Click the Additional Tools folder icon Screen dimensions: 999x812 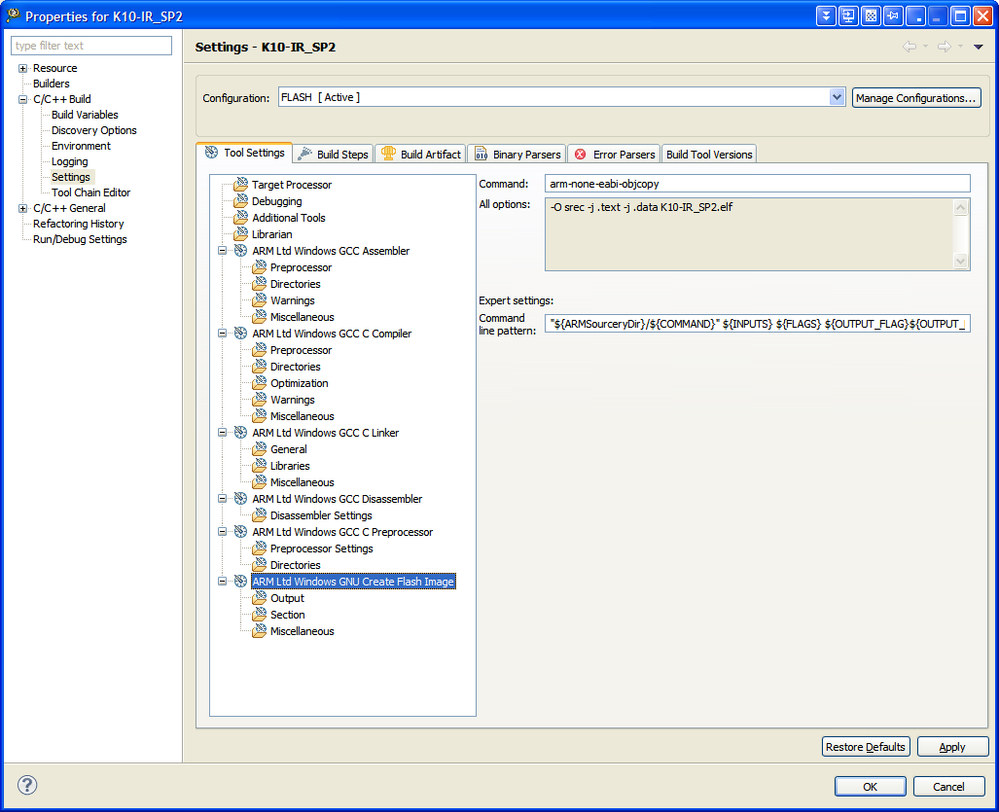pos(240,218)
